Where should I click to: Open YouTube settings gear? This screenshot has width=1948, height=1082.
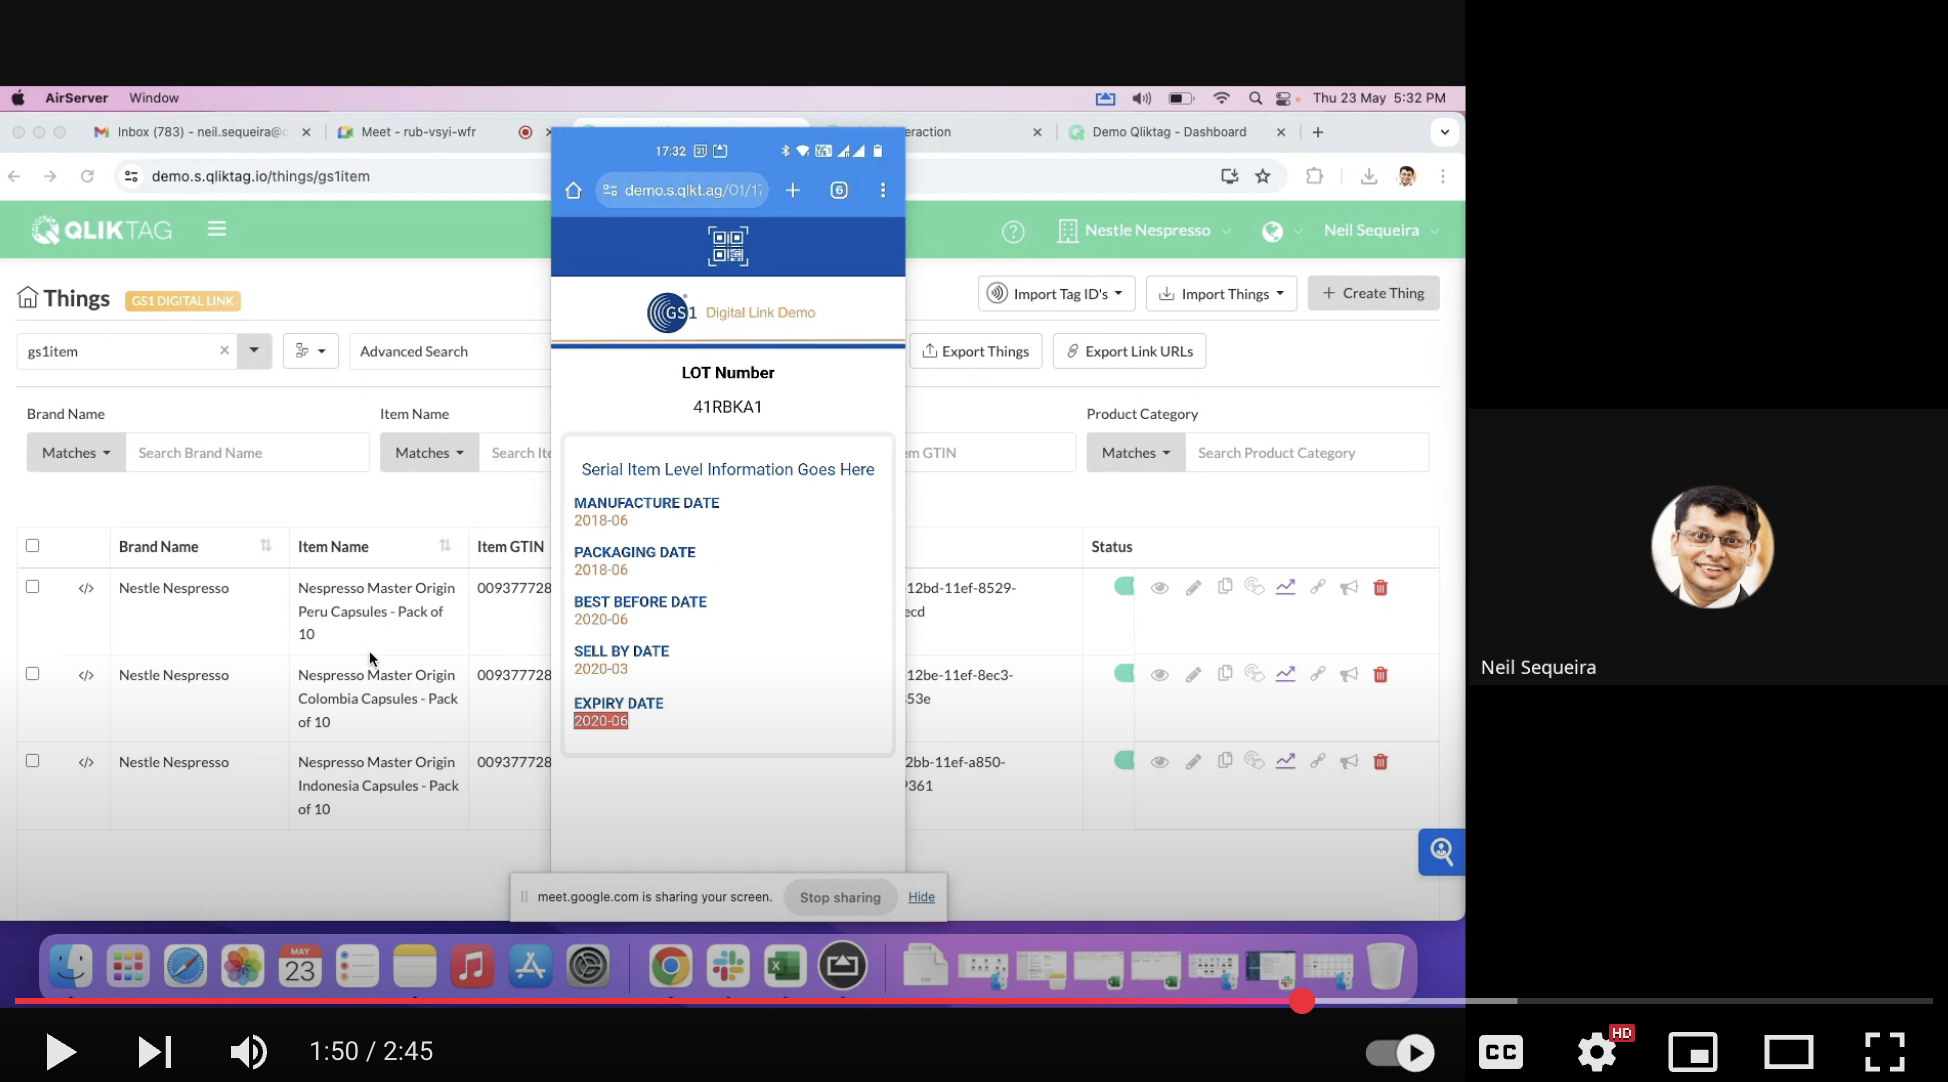pos(1597,1052)
